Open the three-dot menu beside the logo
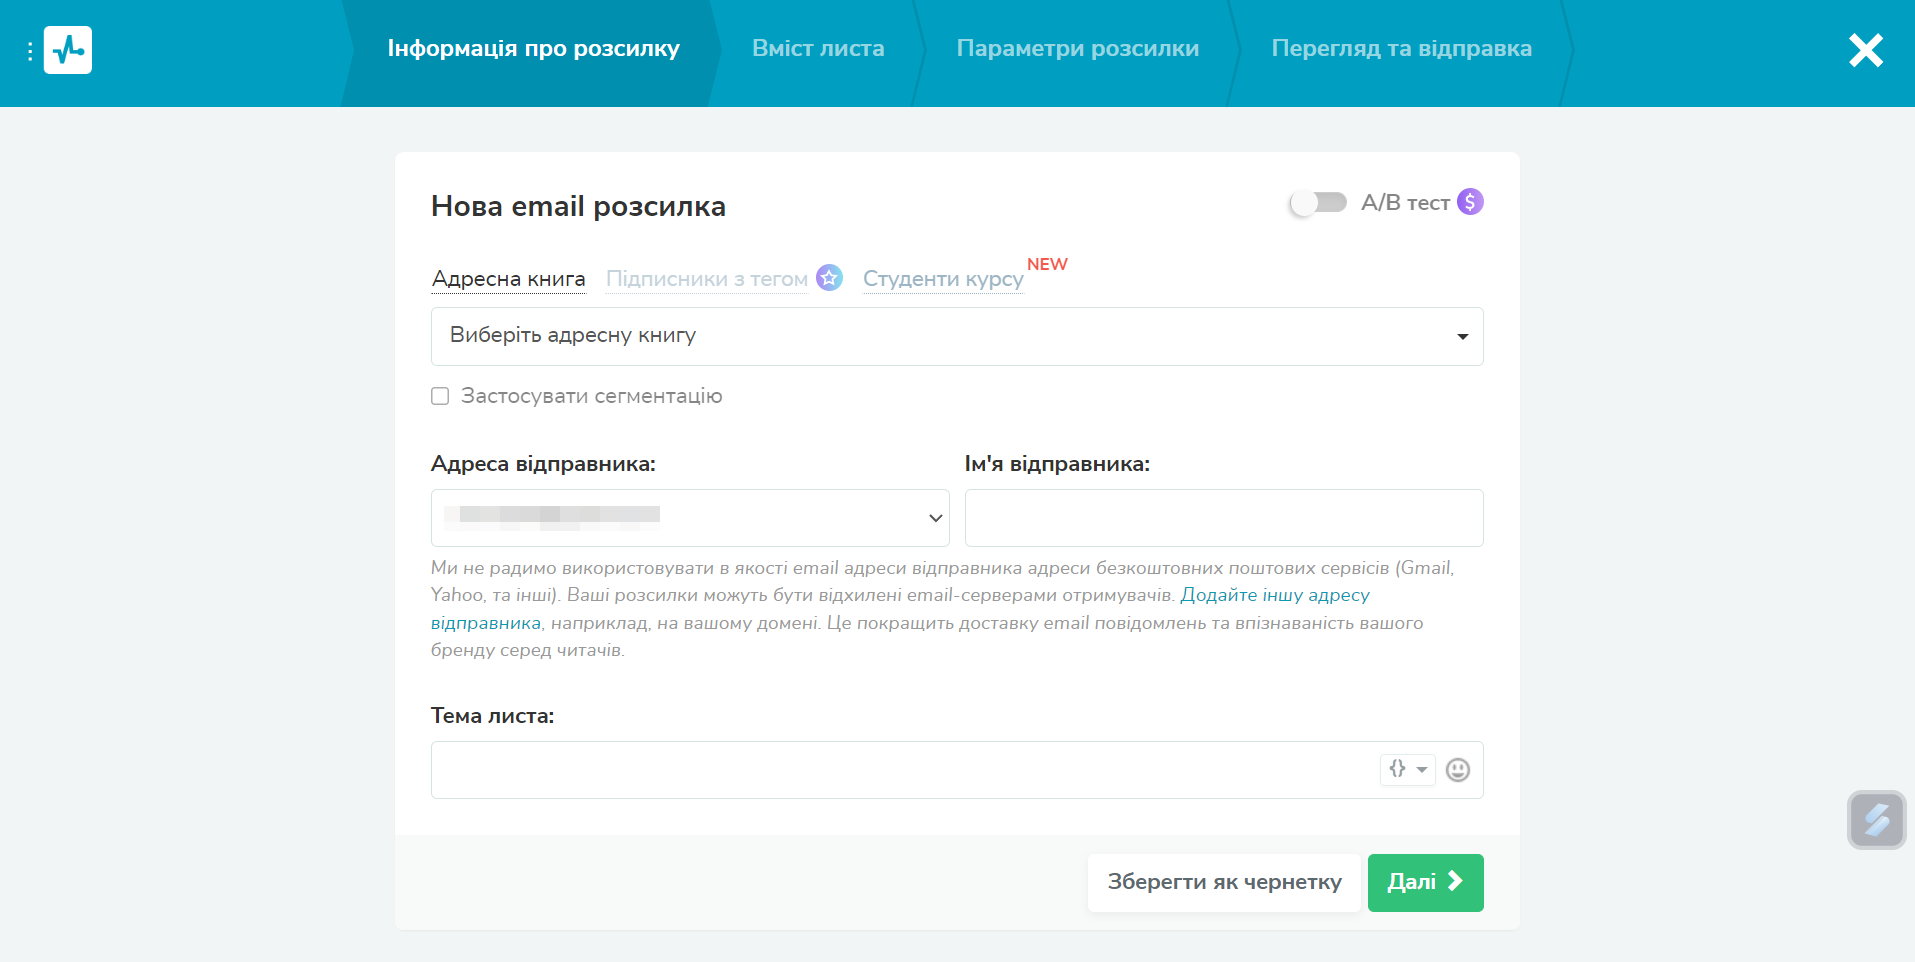This screenshot has height=962, width=1915. (x=30, y=51)
